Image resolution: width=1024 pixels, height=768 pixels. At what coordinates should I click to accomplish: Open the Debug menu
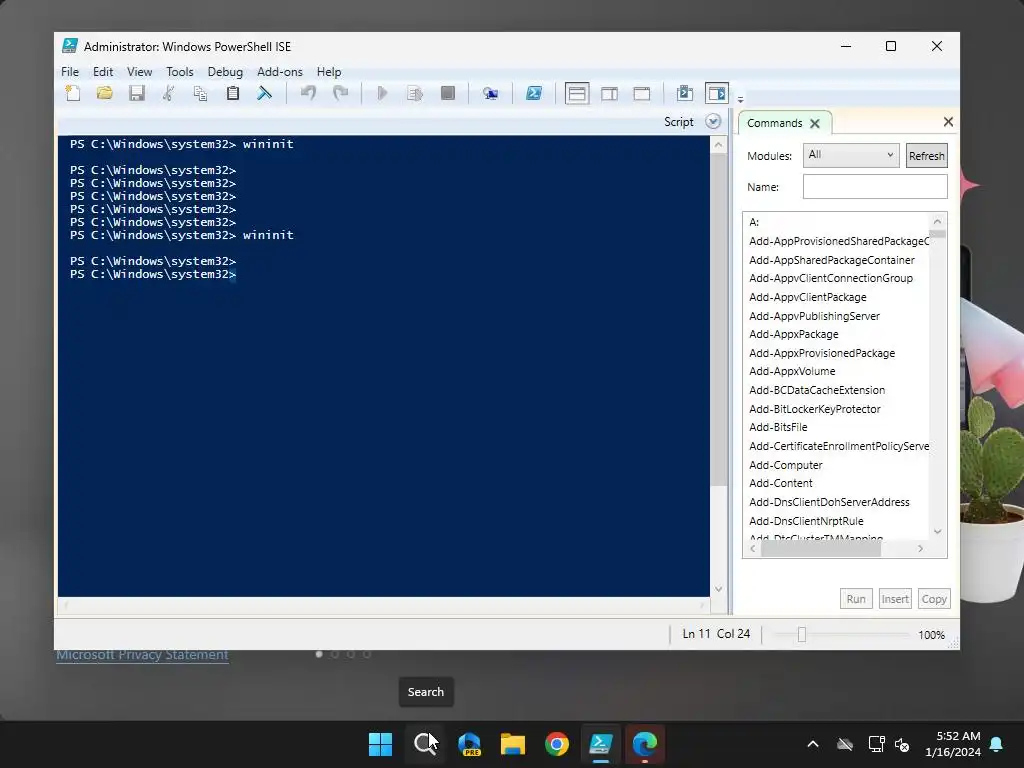click(x=225, y=72)
